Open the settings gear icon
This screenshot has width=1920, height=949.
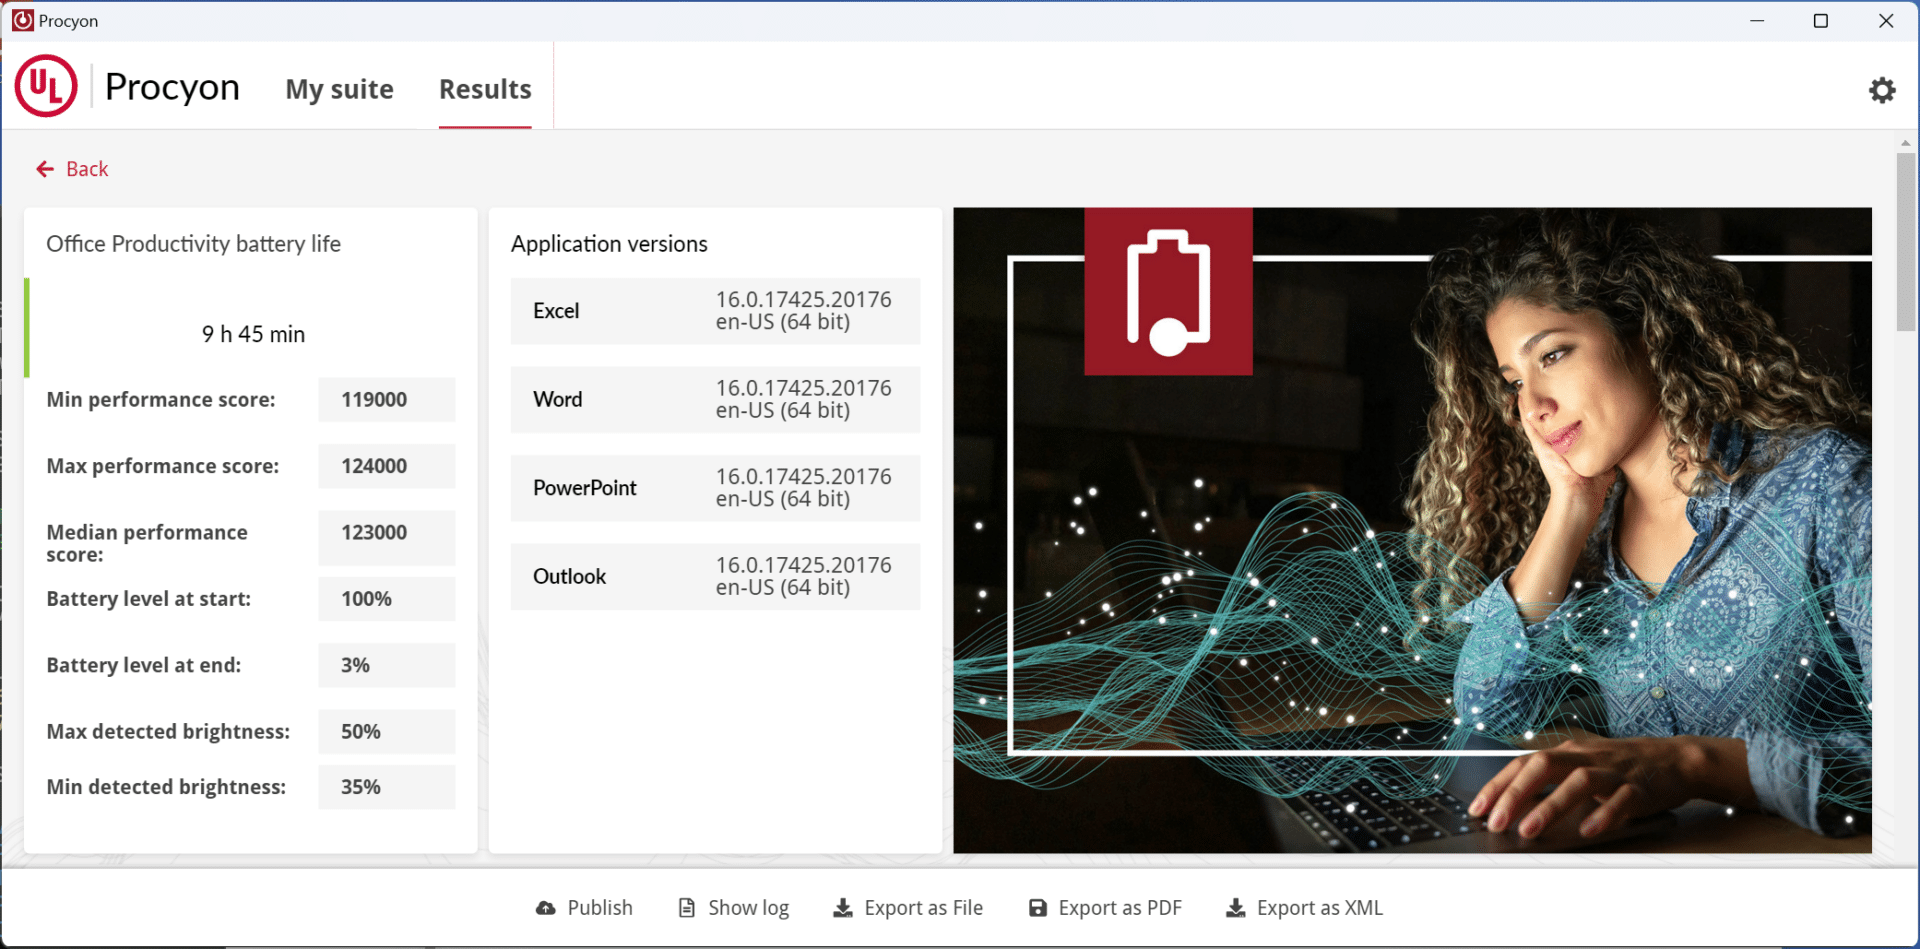pos(1882,90)
